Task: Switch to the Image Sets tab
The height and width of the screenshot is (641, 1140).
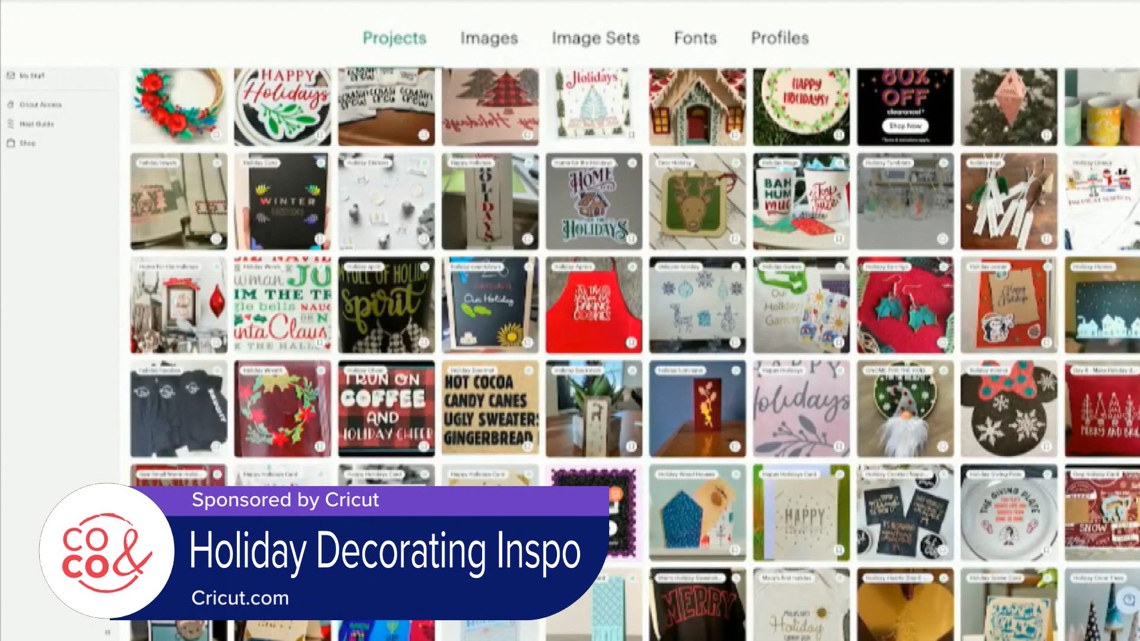Action: pos(596,38)
